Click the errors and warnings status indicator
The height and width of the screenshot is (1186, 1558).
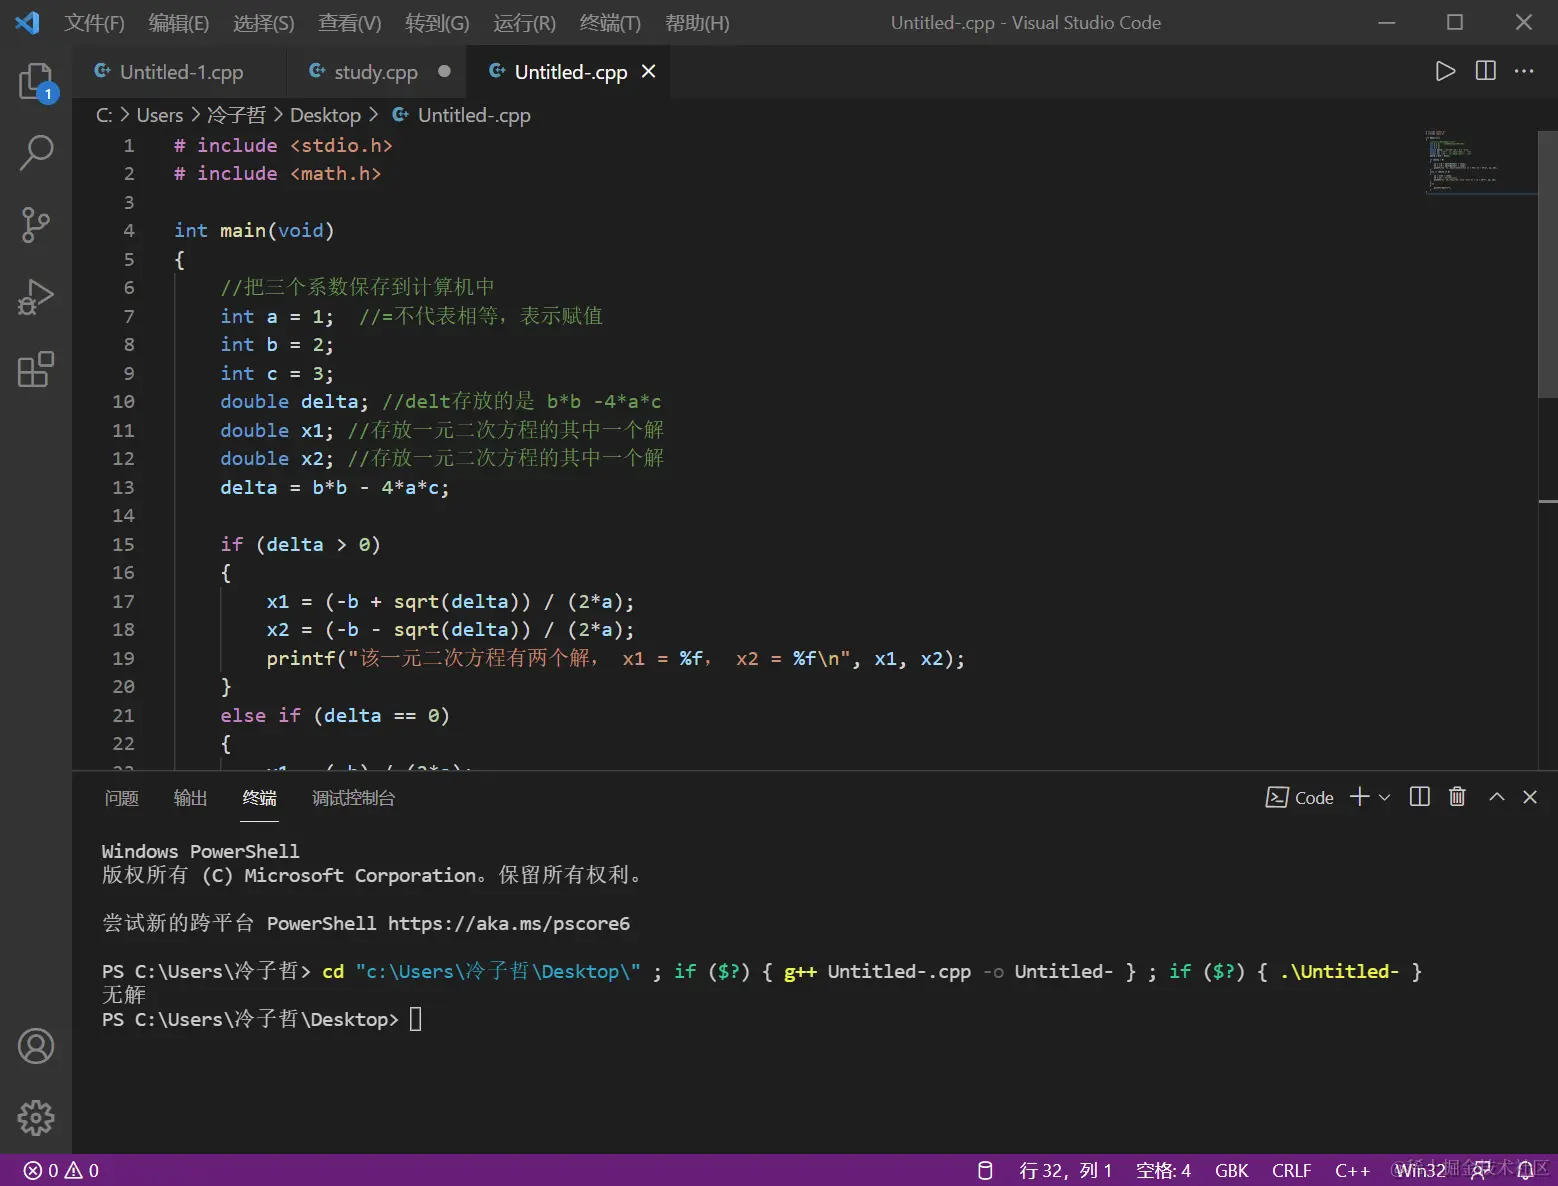tap(62, 1170)
